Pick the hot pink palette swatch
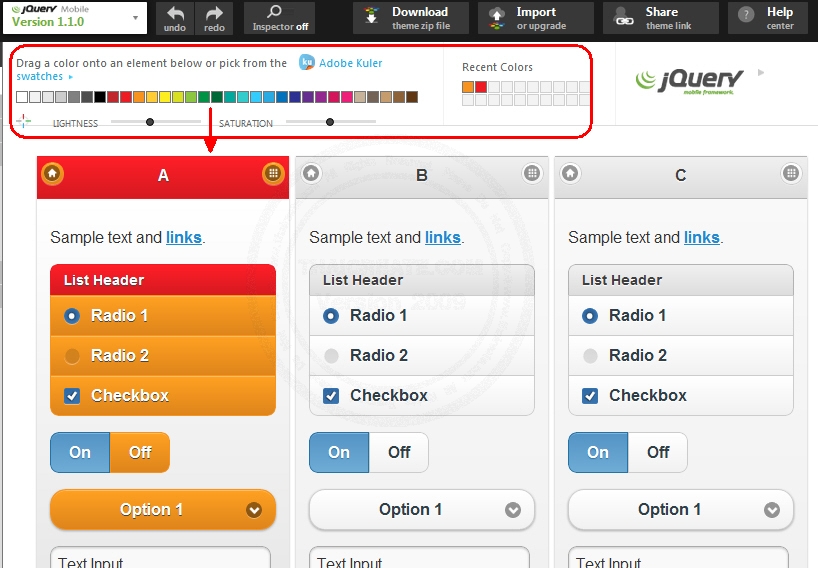This screenshot has height=568, width=818. 346,96
